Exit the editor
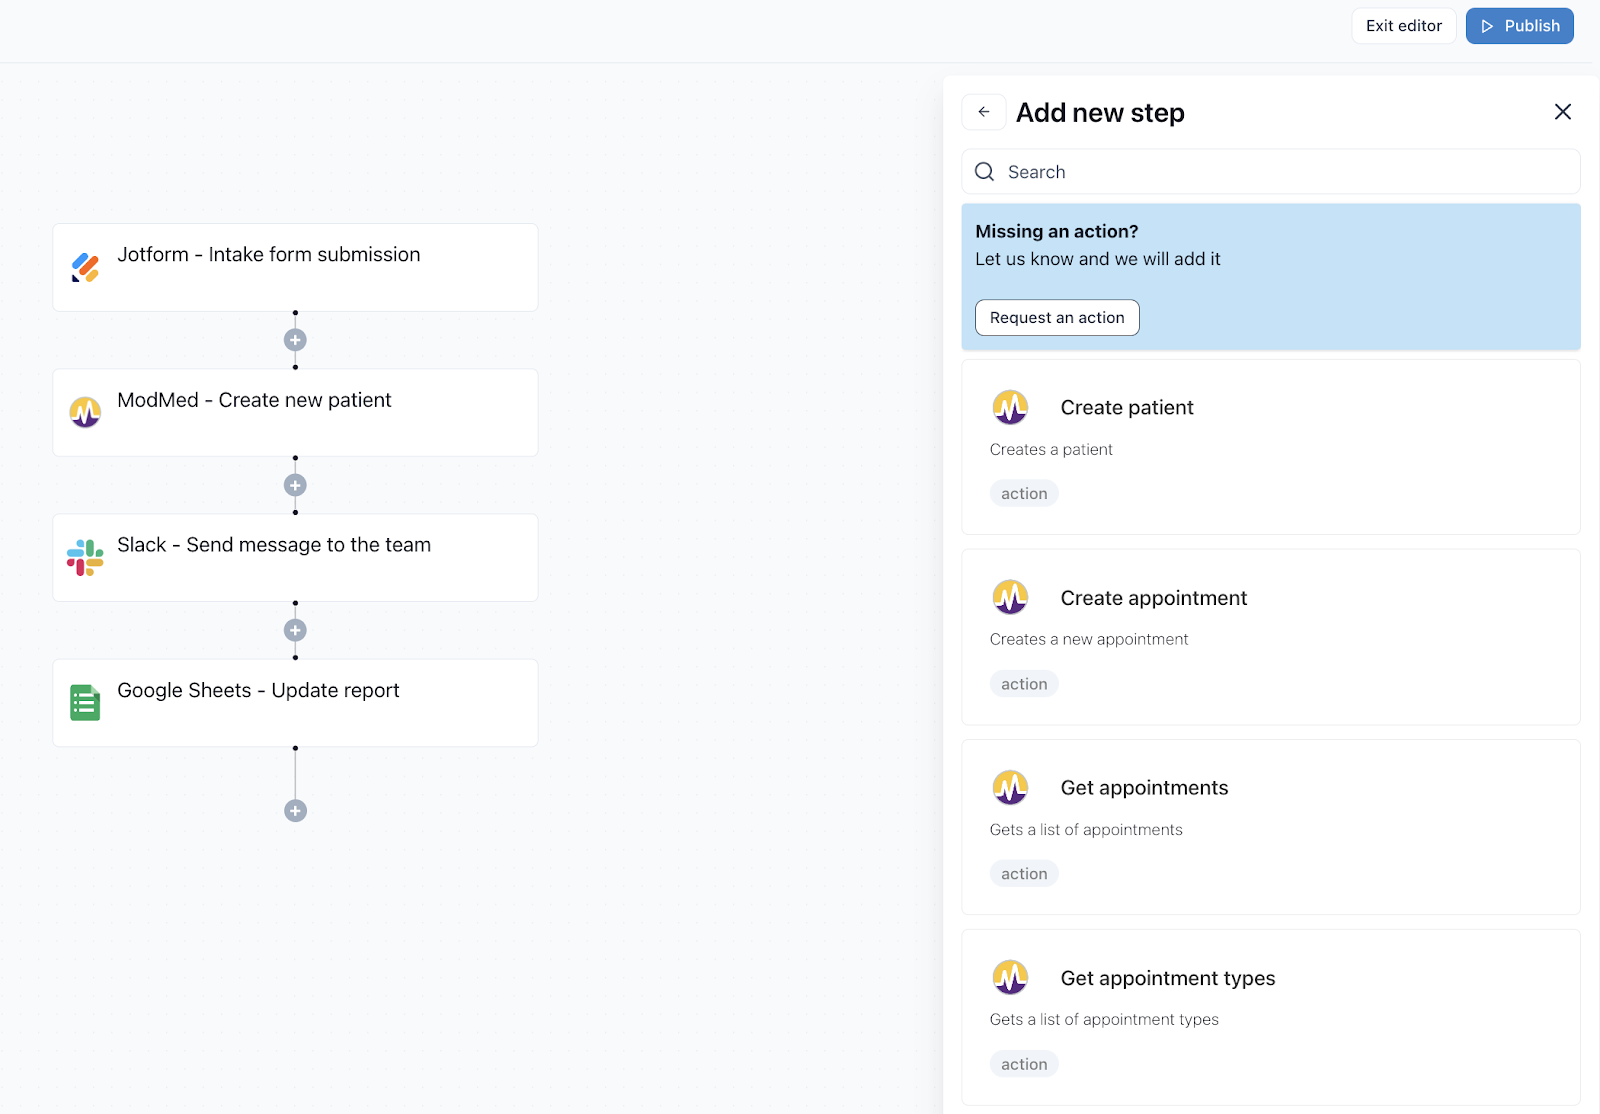The image size is (1600, 1114). (x=1404, y=26)
